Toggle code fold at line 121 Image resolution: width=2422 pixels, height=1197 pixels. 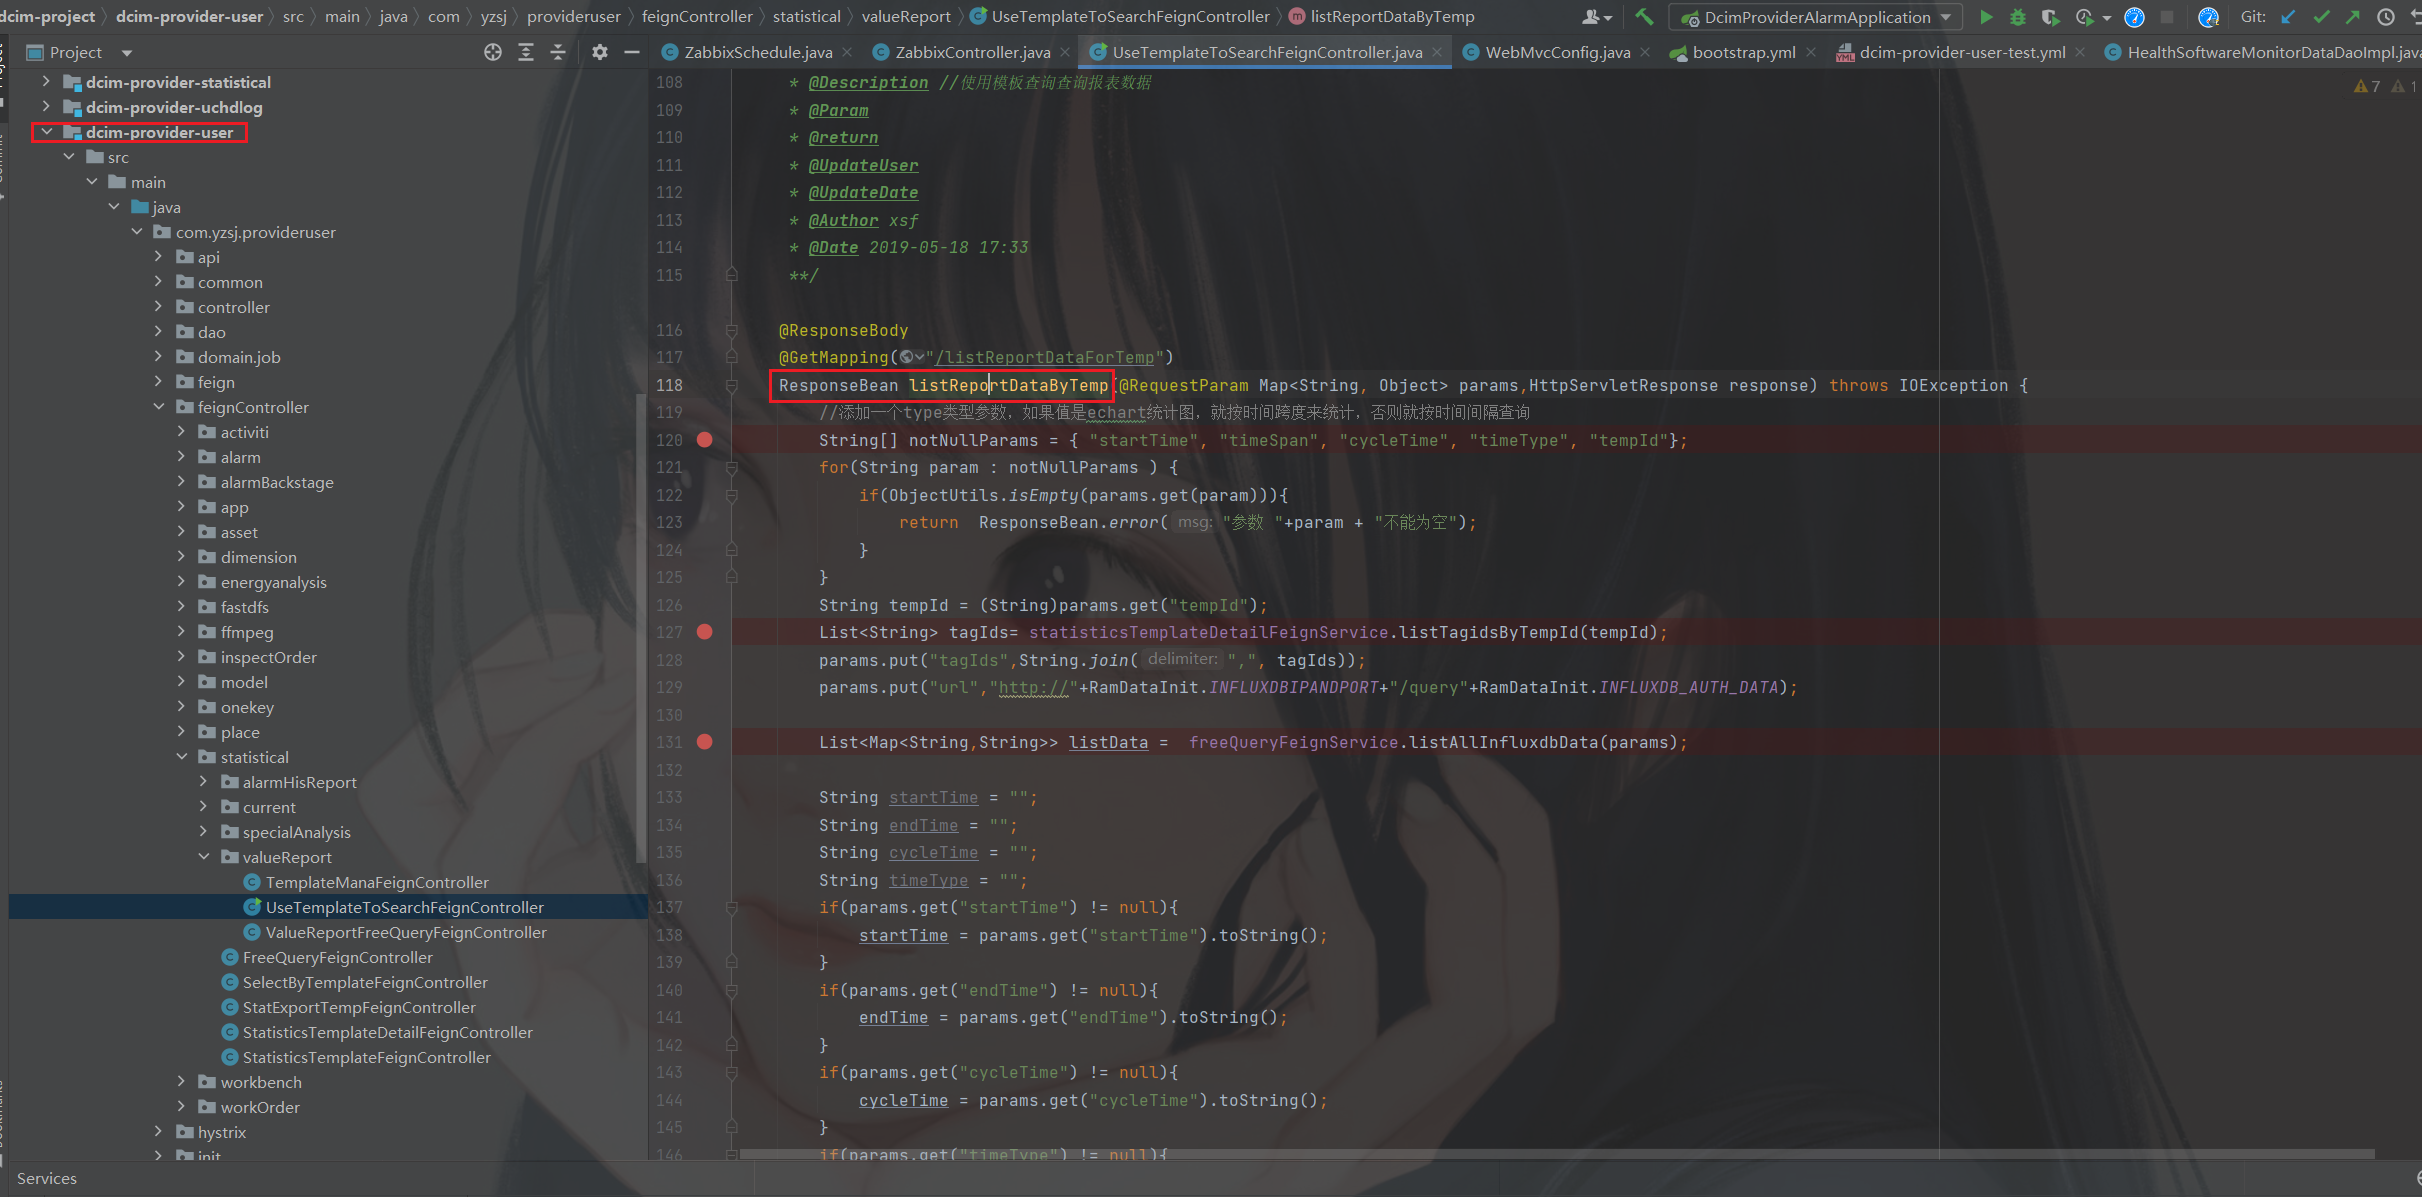tap(731, 467)
